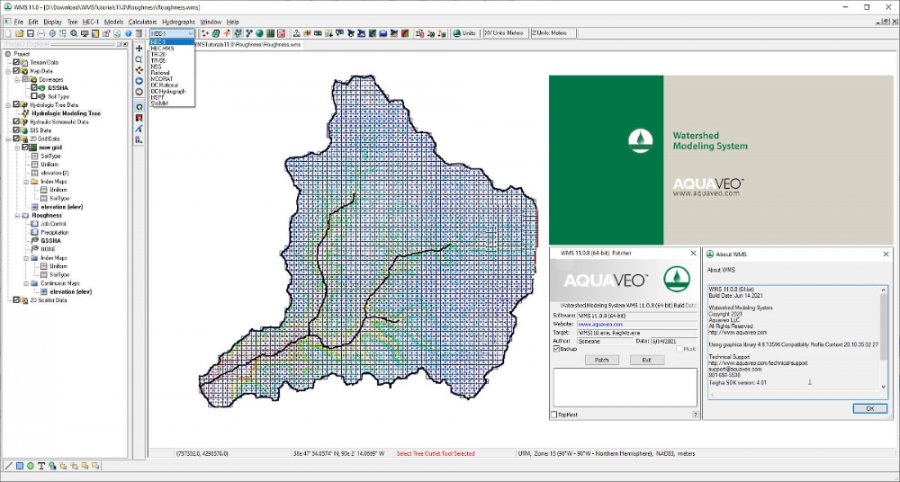Click the text T tool in bottom toolbar
The height and width of the screenshot is (482, 900).
[41, 465]
